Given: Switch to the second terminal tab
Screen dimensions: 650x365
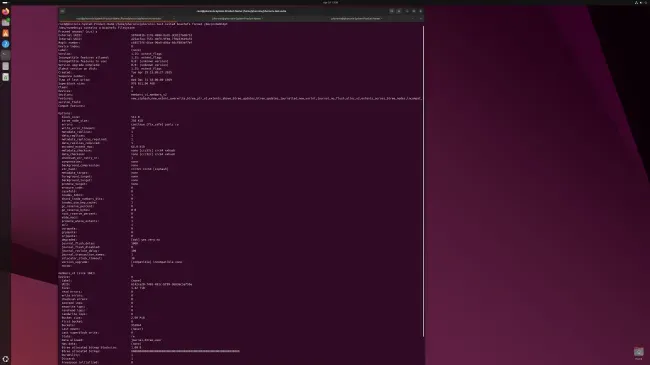Looking at the screenshot, I should point(236,19).
